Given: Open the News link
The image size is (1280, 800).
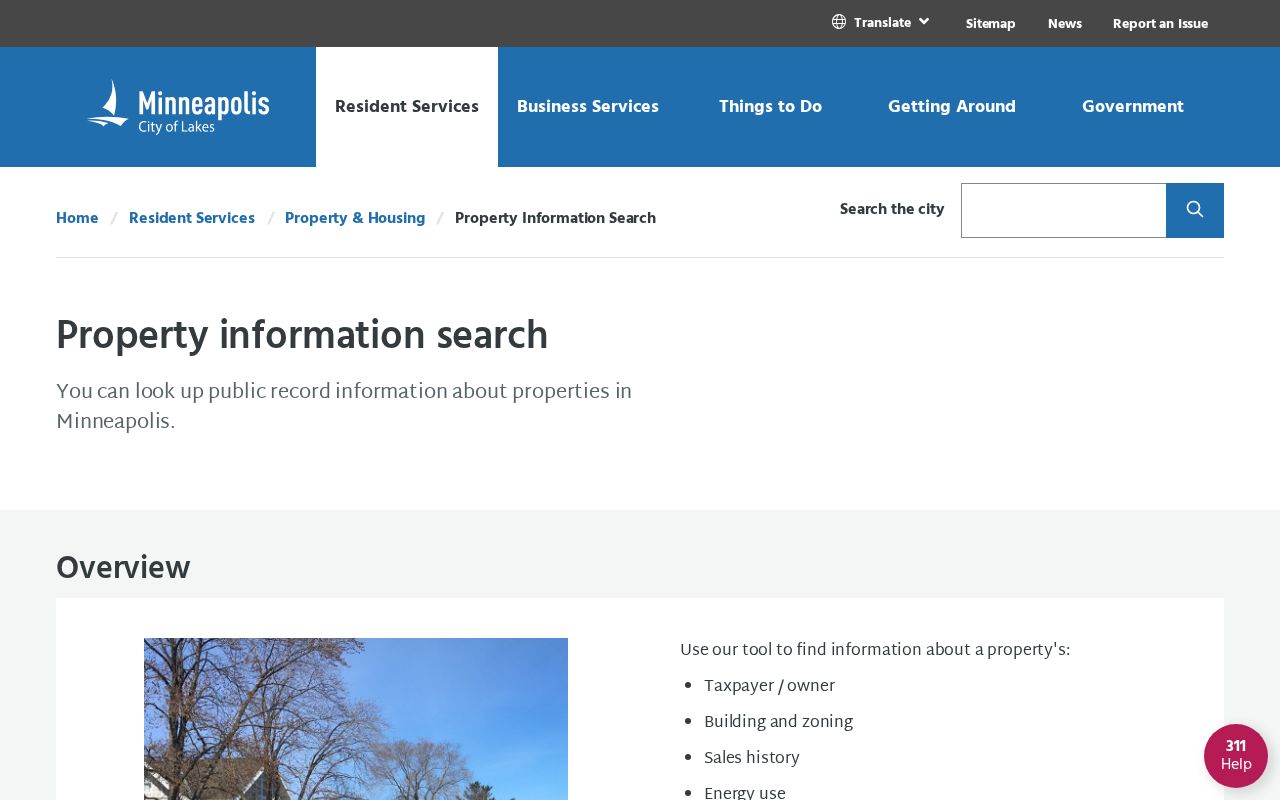Looking at the screenshot, I should (x=1065, y=24).
